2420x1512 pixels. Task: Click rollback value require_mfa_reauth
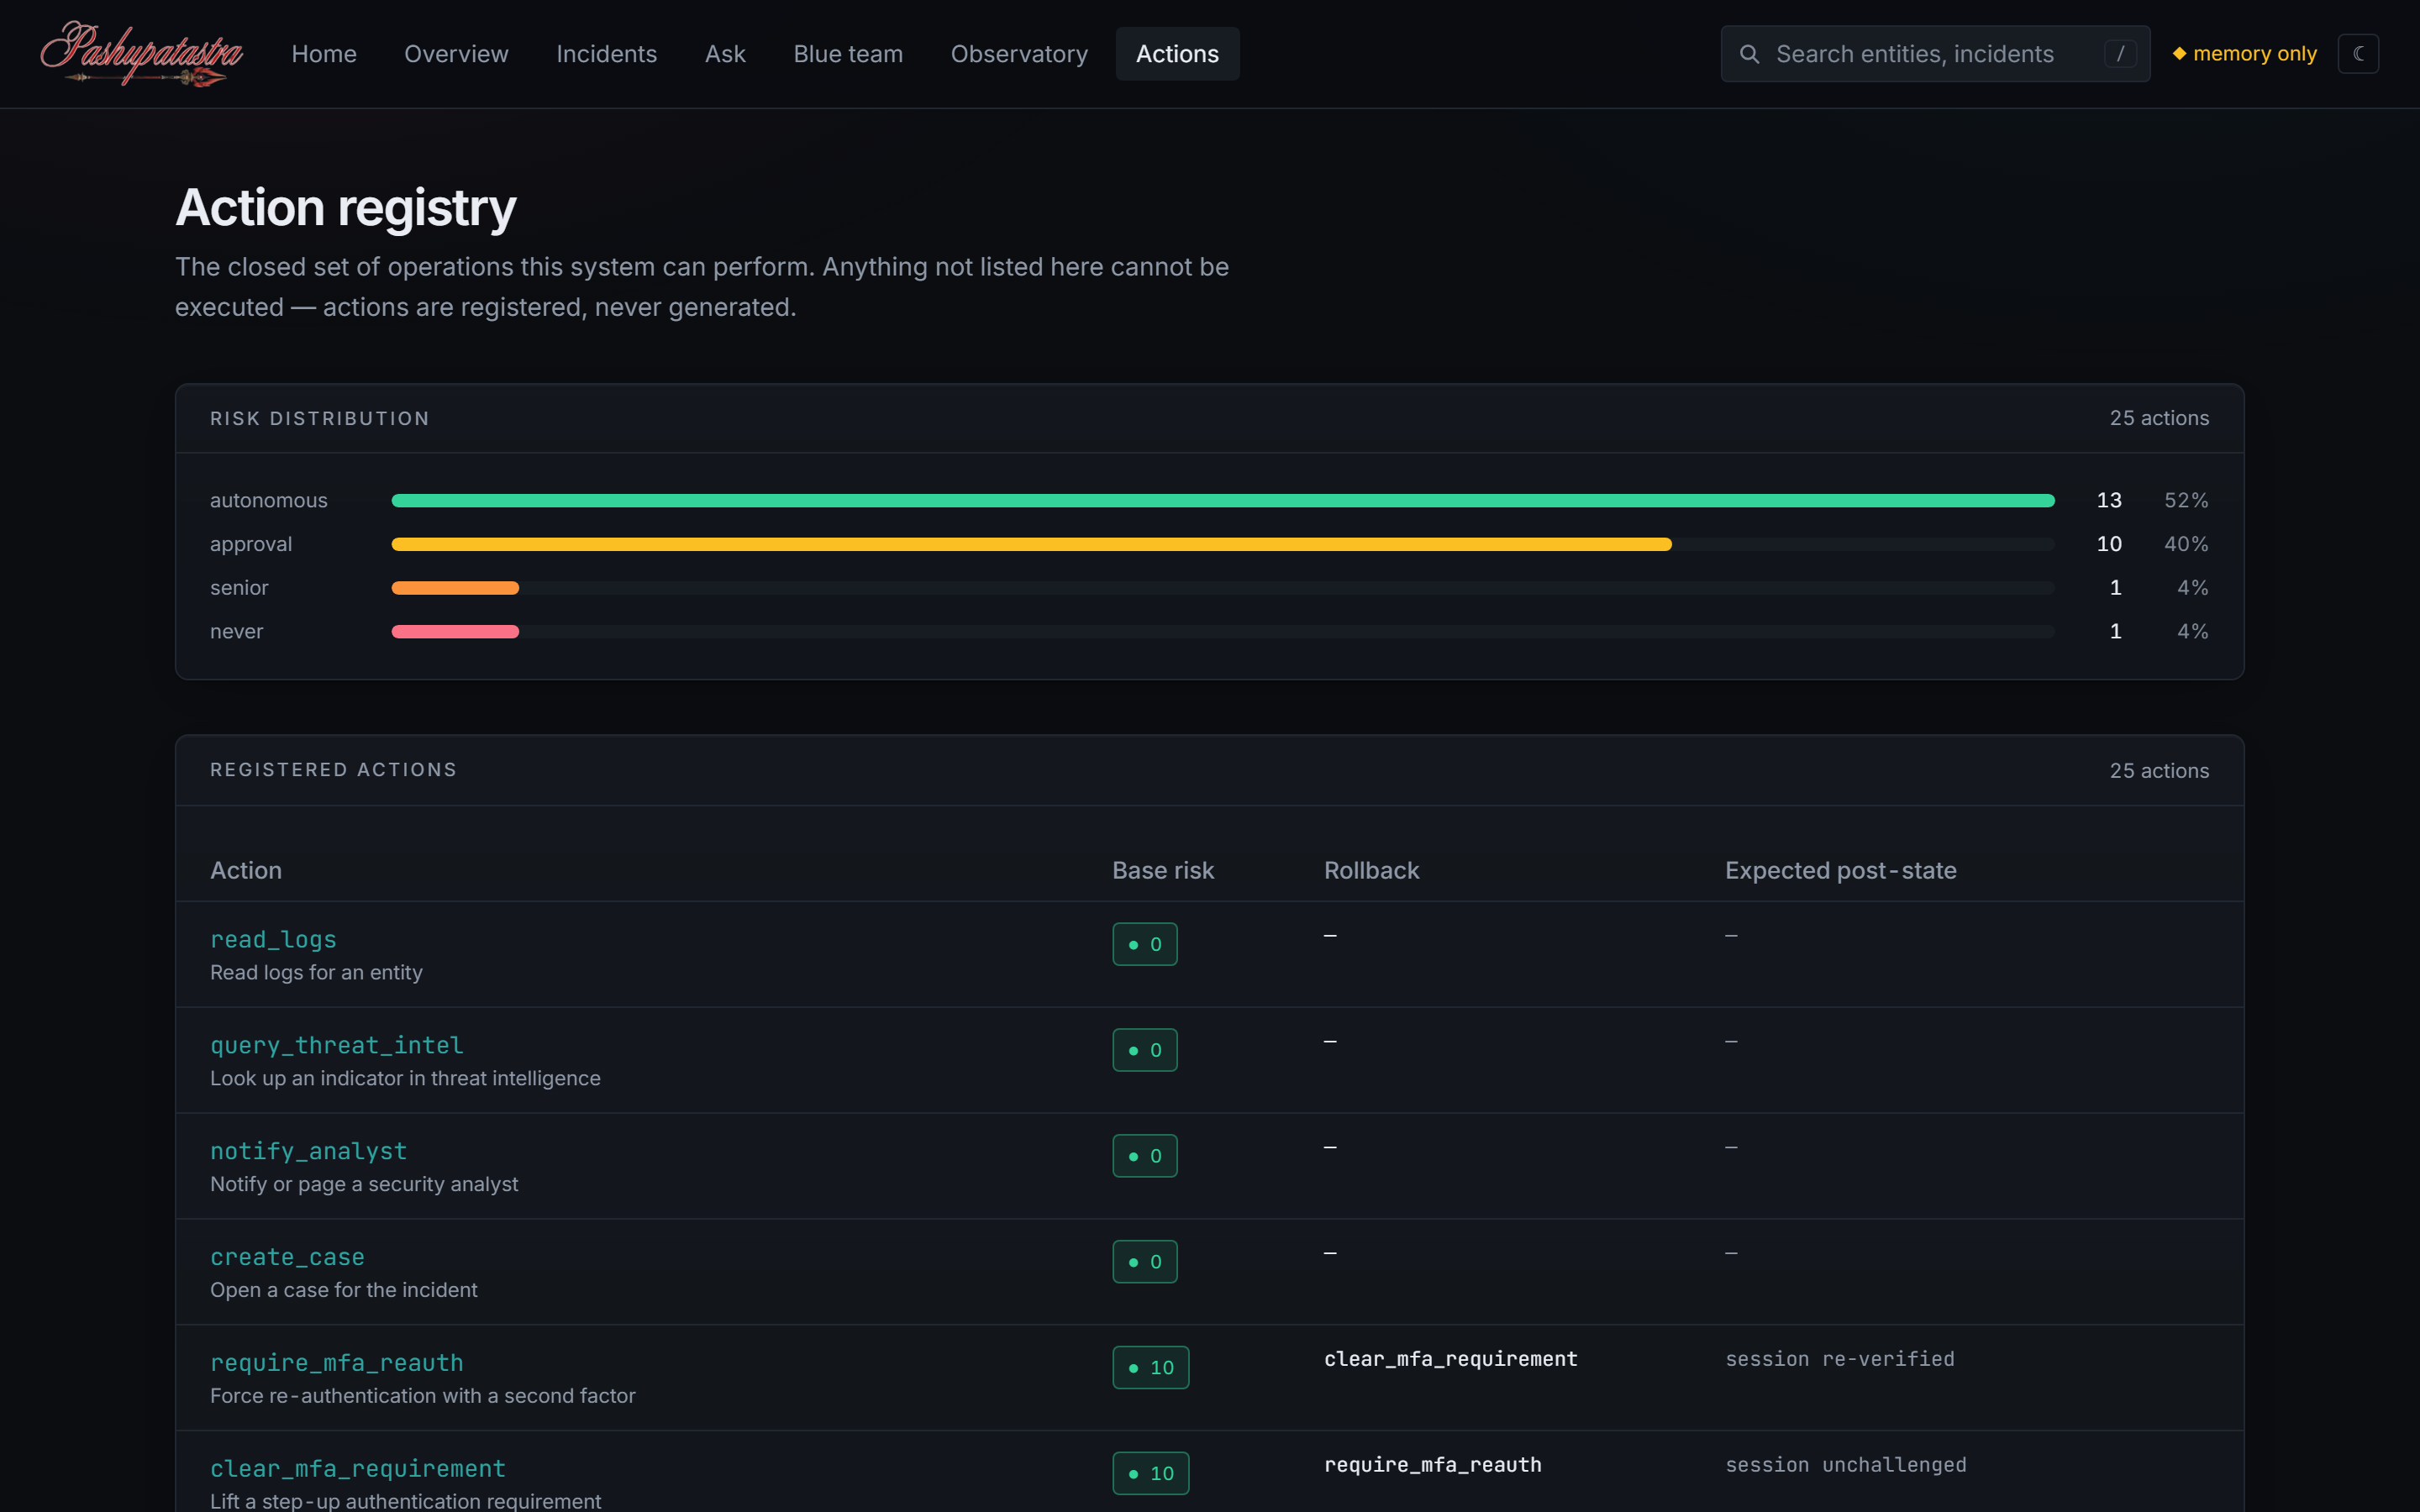(1433, 1465)
